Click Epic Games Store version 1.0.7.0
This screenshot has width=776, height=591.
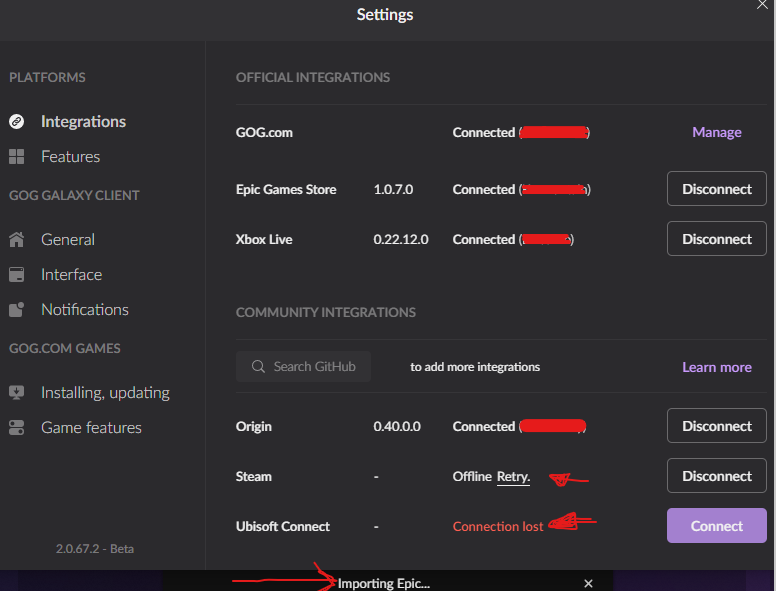click(393, 189)
